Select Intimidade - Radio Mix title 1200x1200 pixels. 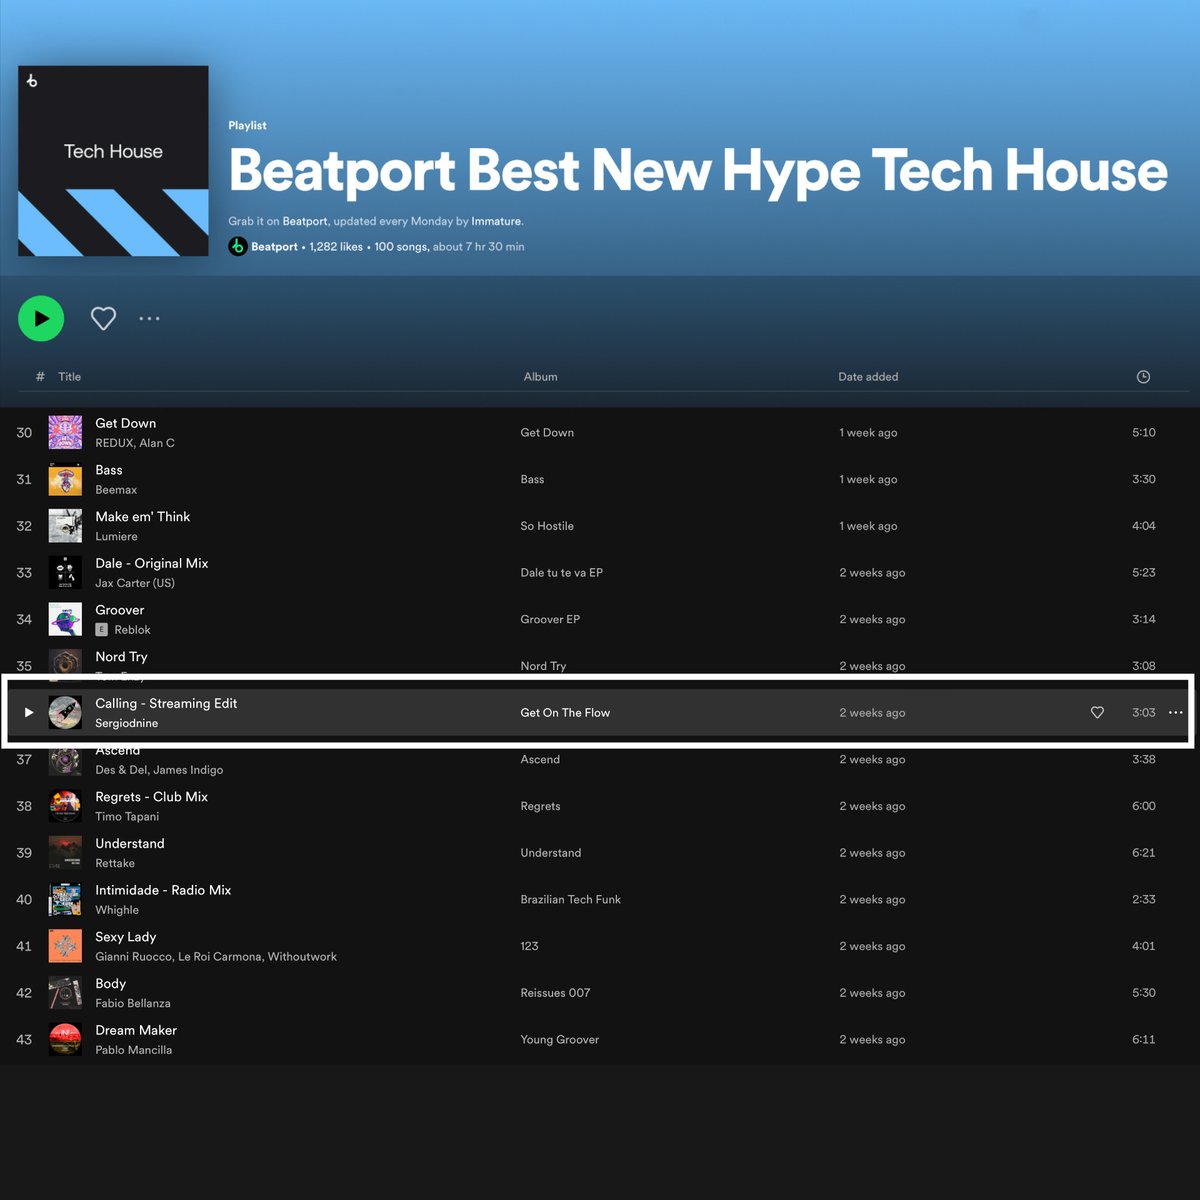pyautogui.click(x=163, y=890)
